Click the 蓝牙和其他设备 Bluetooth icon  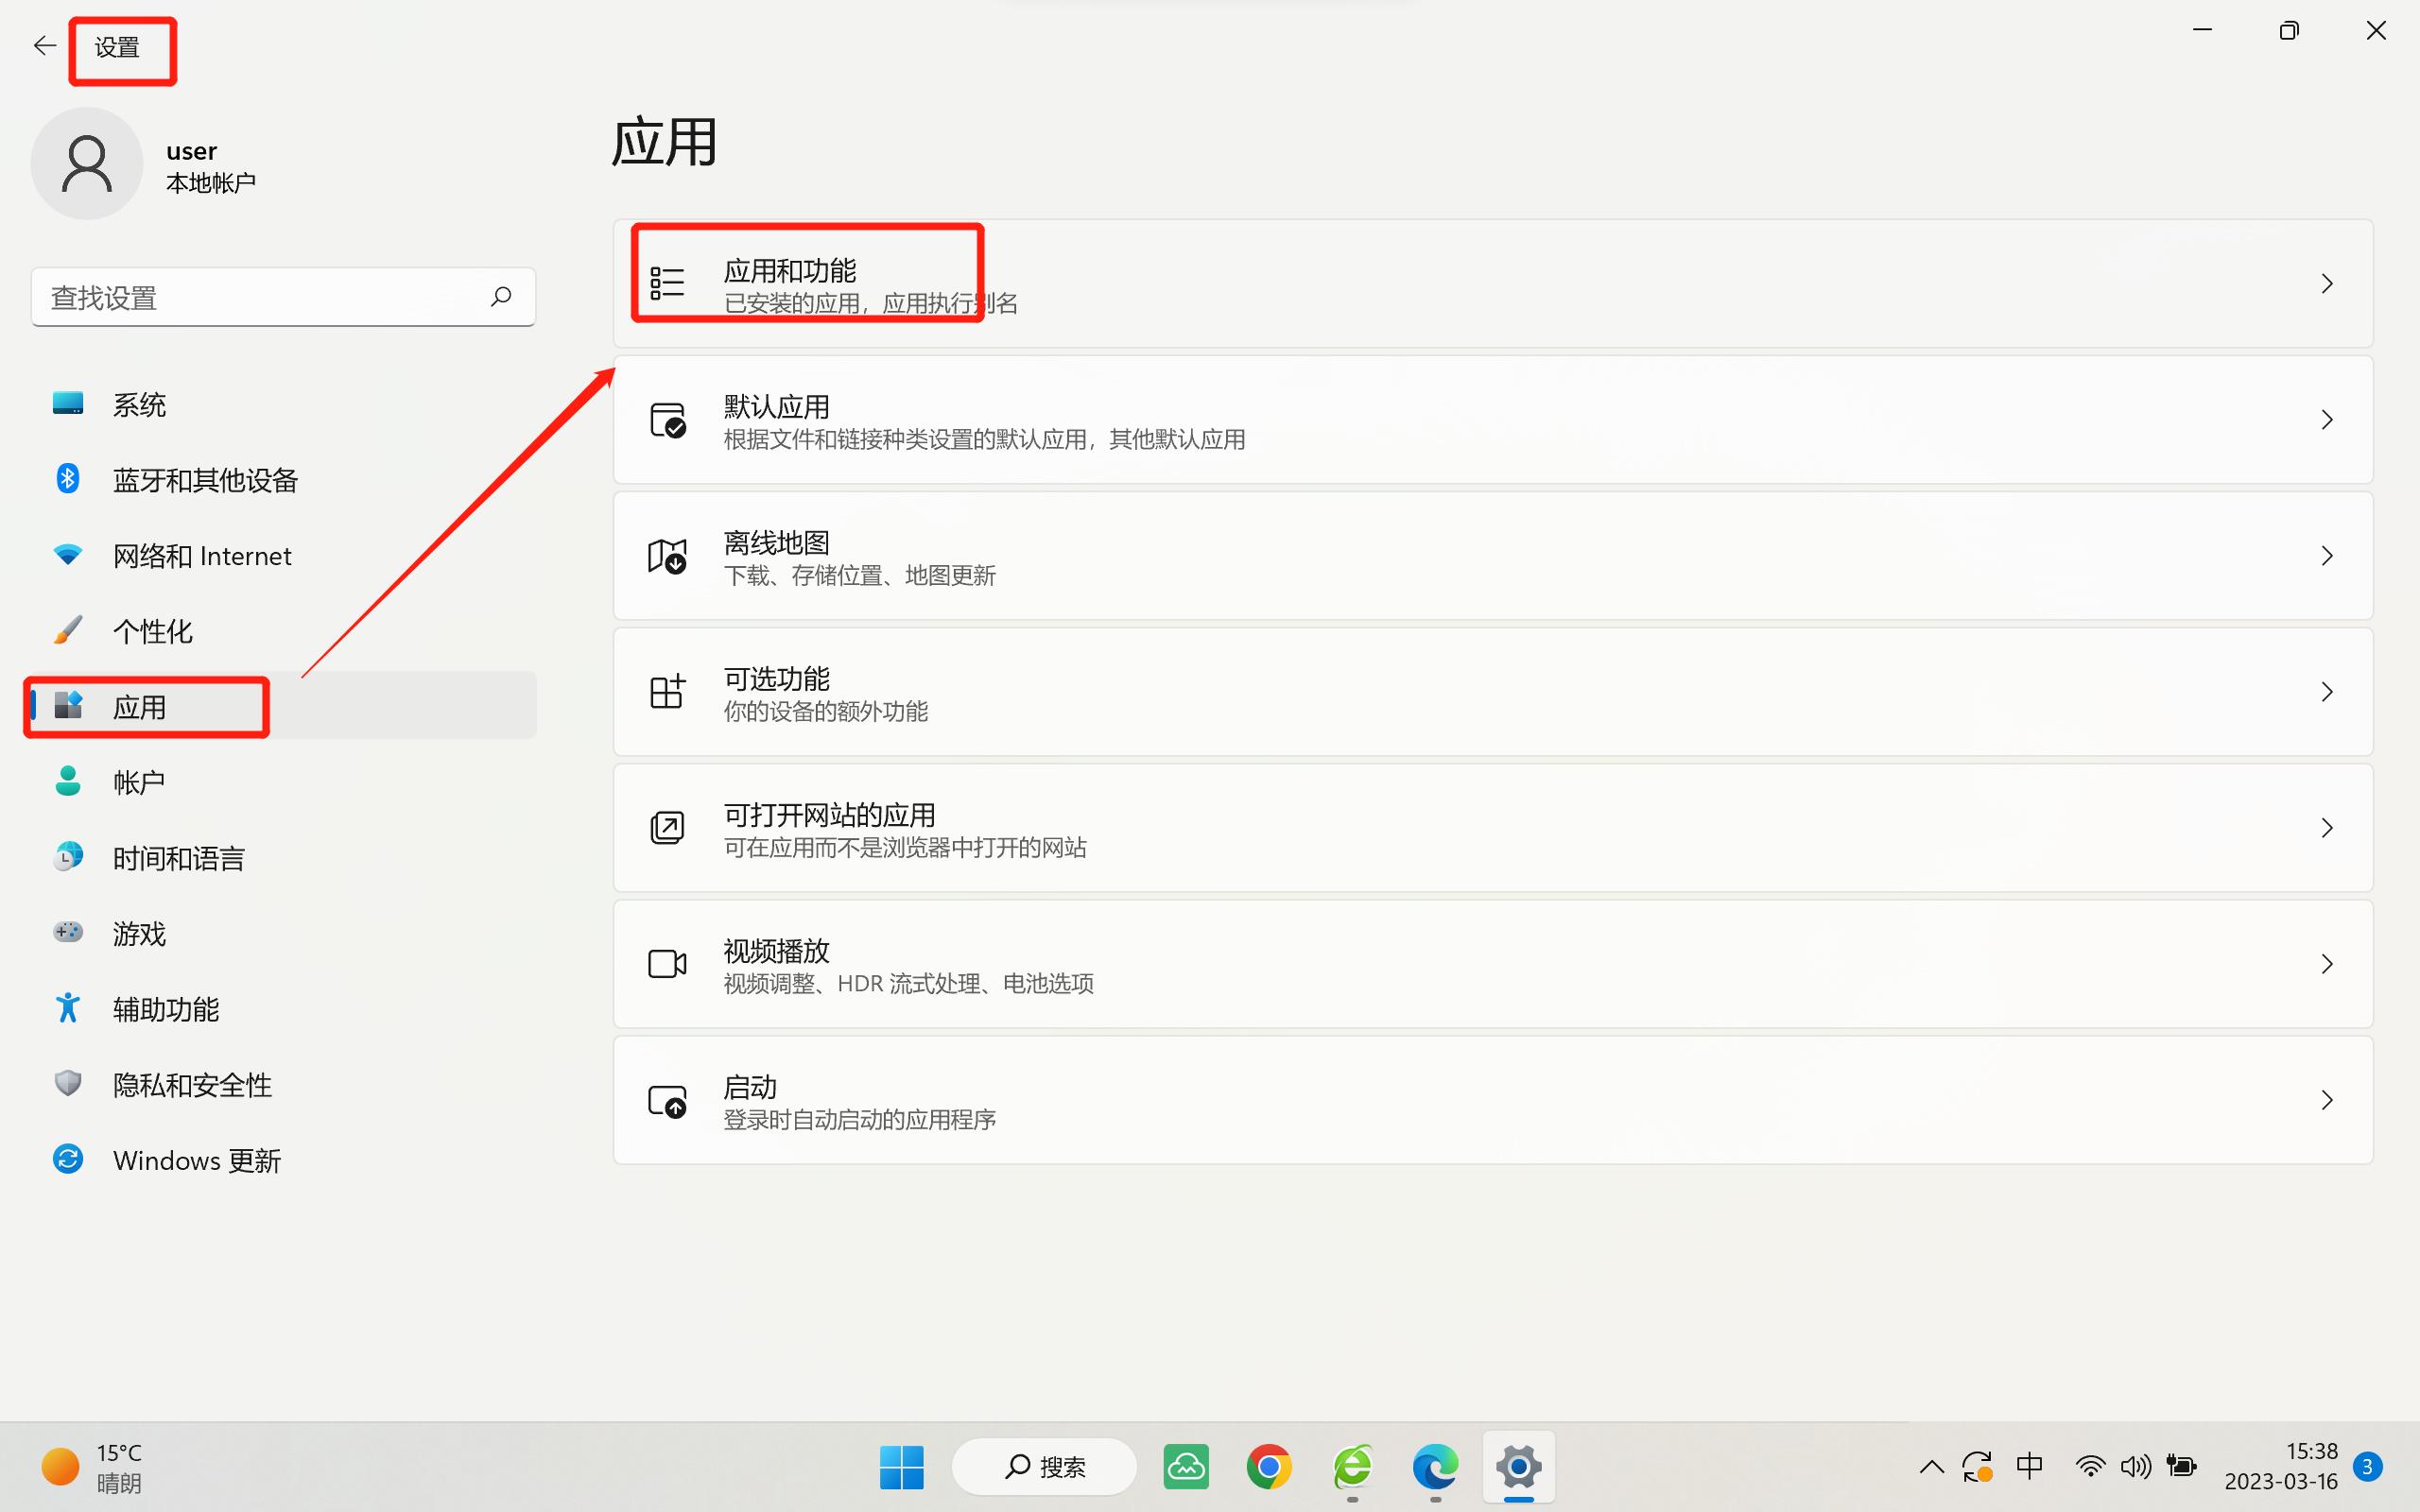coord(66,479)
